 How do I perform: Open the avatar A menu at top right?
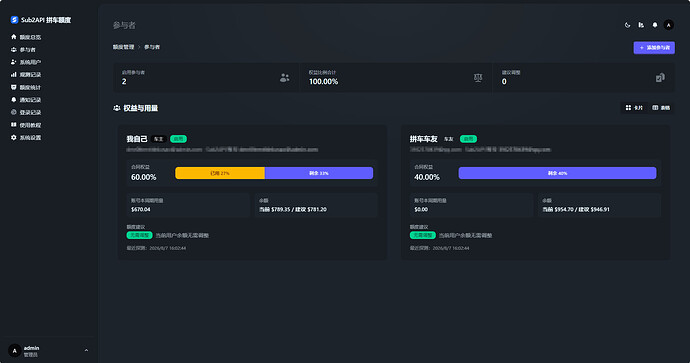tap(668, 25)
